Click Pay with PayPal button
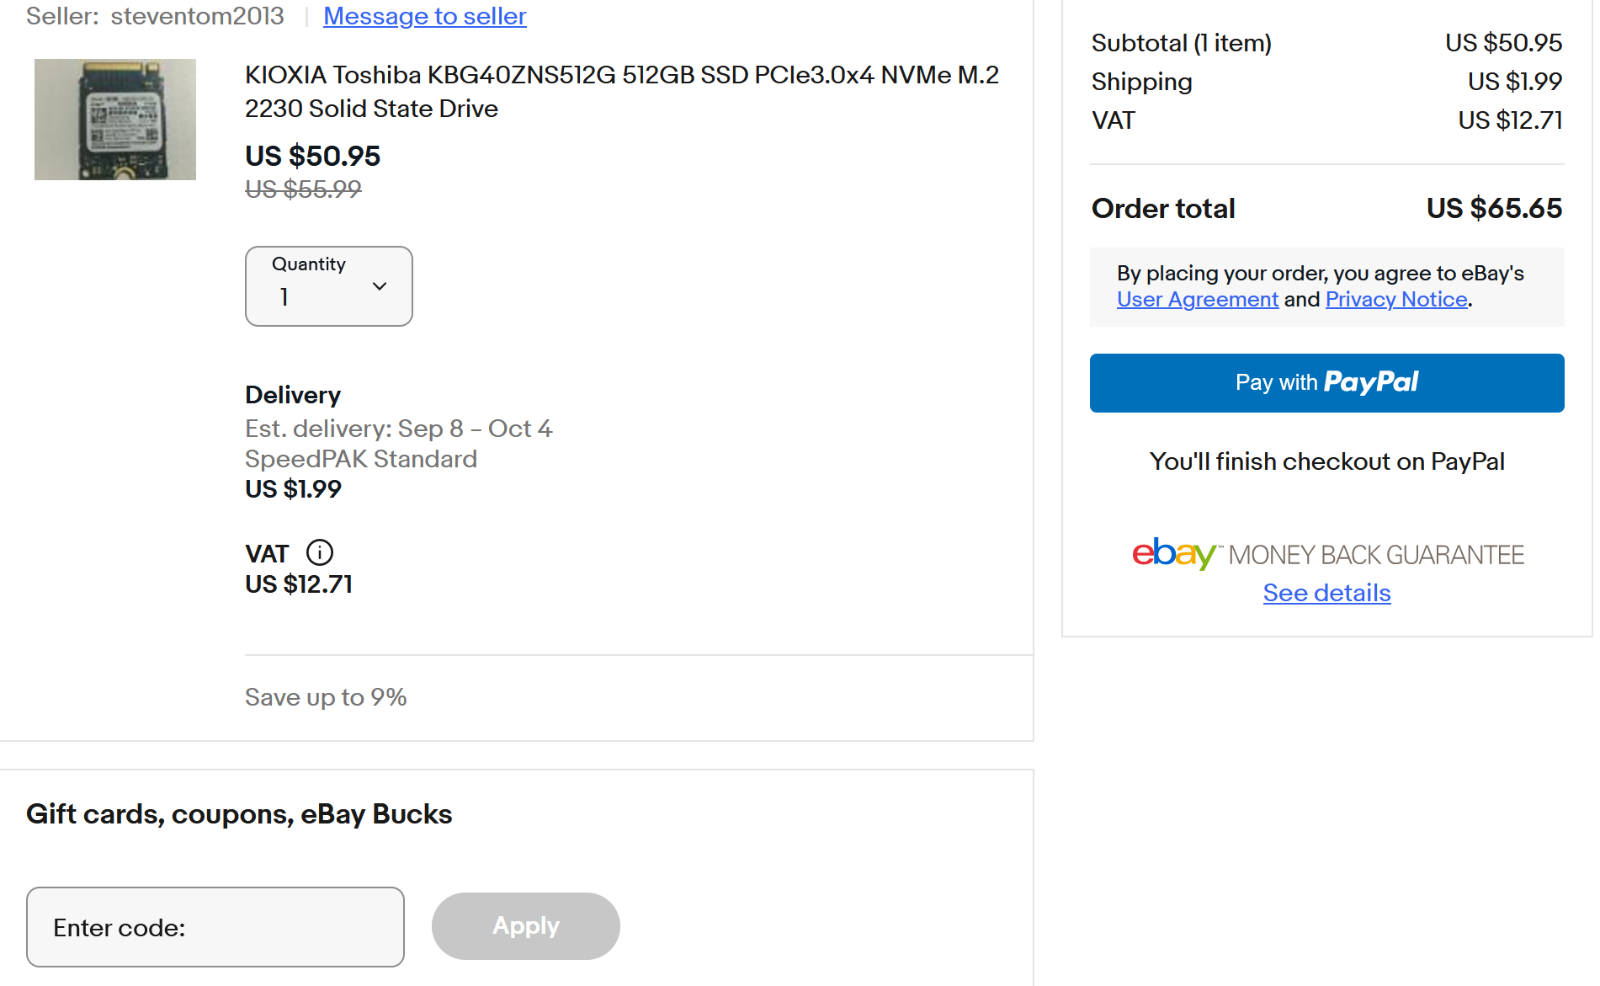This screenshot has height=986, width=1600. (1327, 383)
